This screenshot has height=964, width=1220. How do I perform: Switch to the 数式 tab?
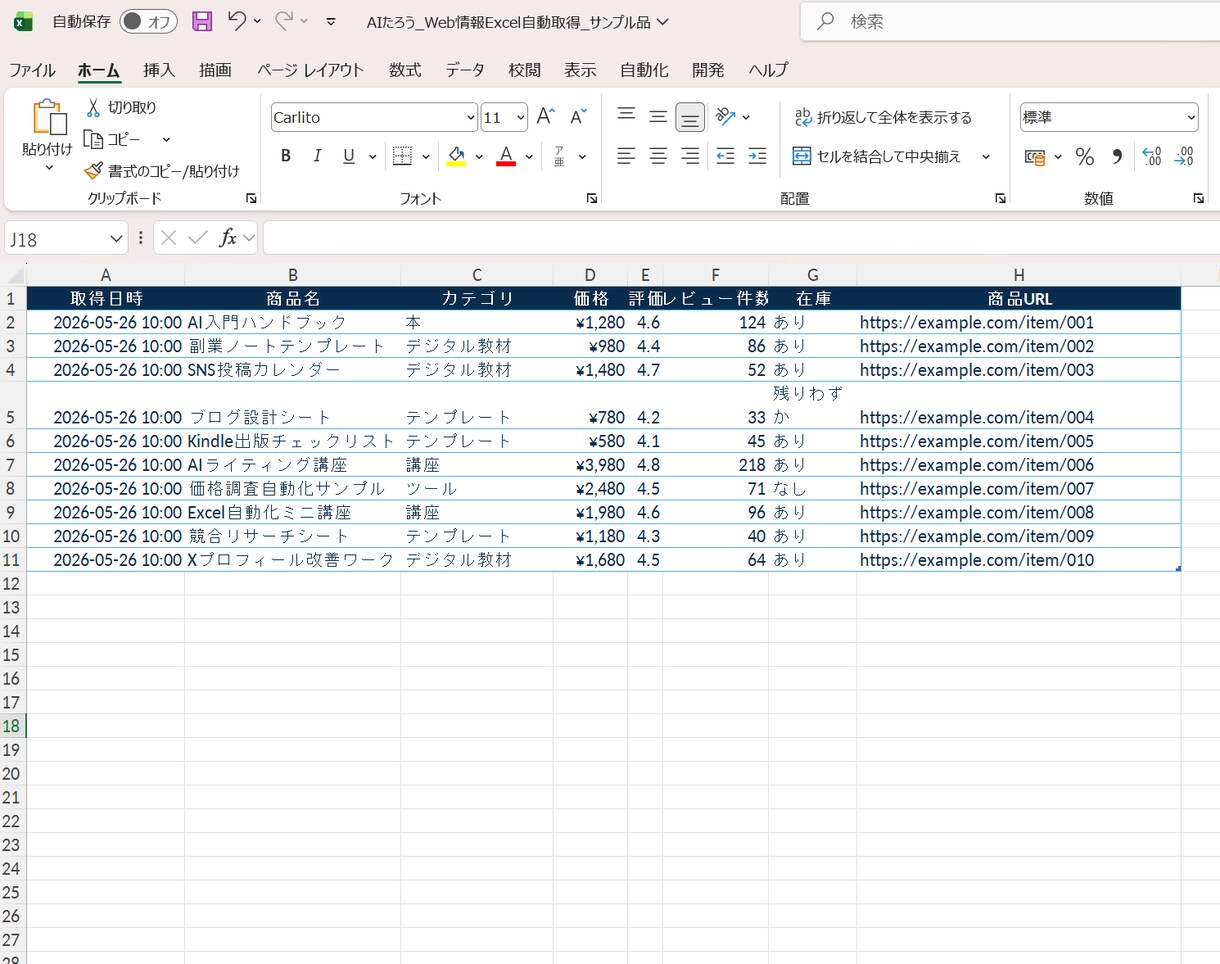(405, 70)
